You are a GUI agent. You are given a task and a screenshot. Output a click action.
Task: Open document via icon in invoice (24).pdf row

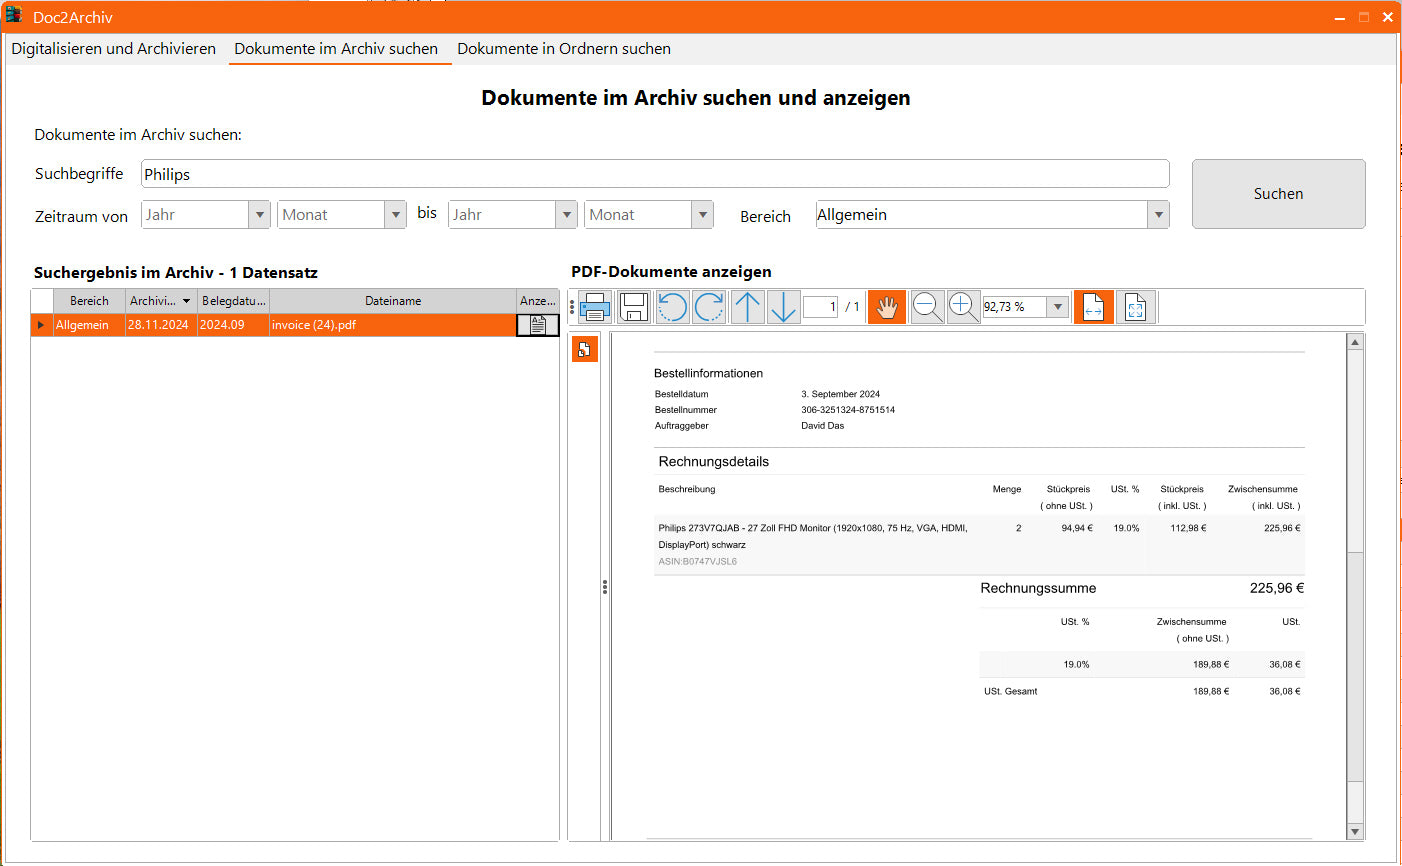(538, 325)
